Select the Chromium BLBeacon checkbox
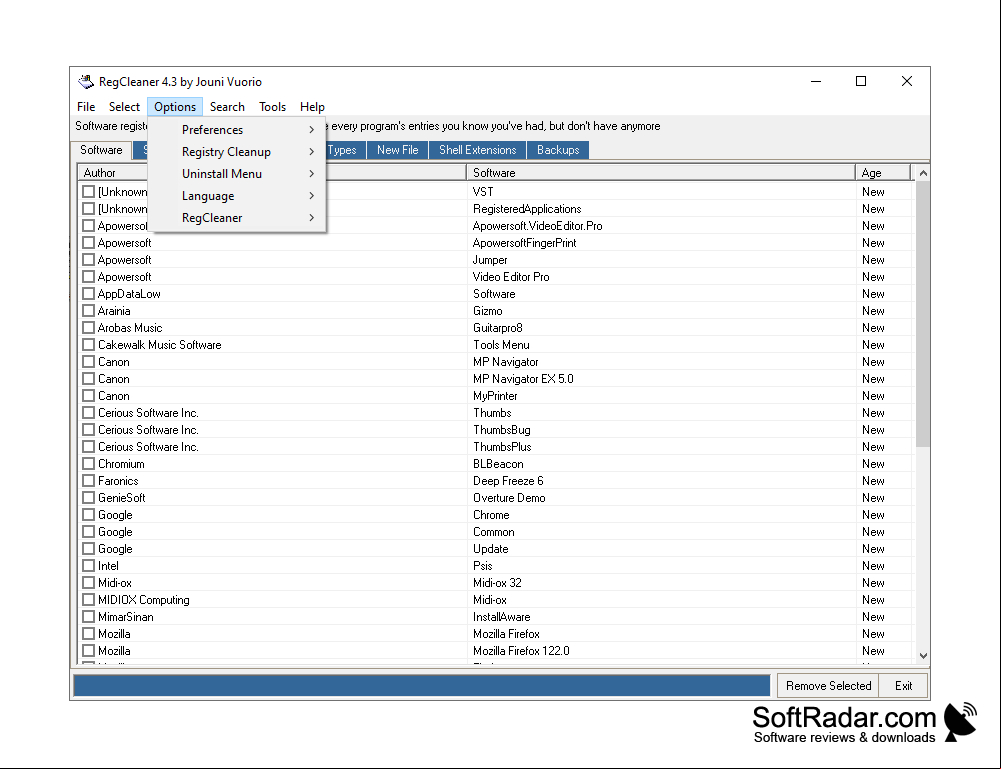Screen dimensions: 1001x769 point(89,464)
